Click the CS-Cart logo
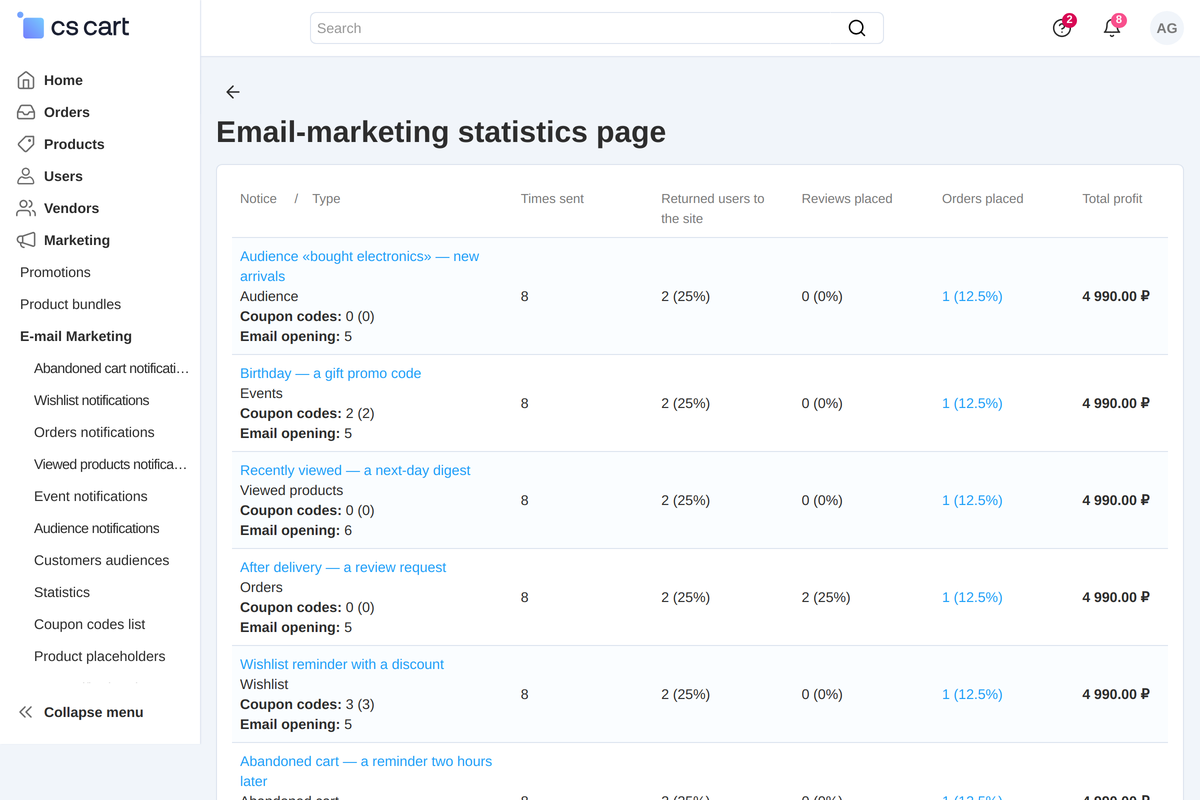Viewport: 1200px width, 800px height. click(x=73, y=27)
